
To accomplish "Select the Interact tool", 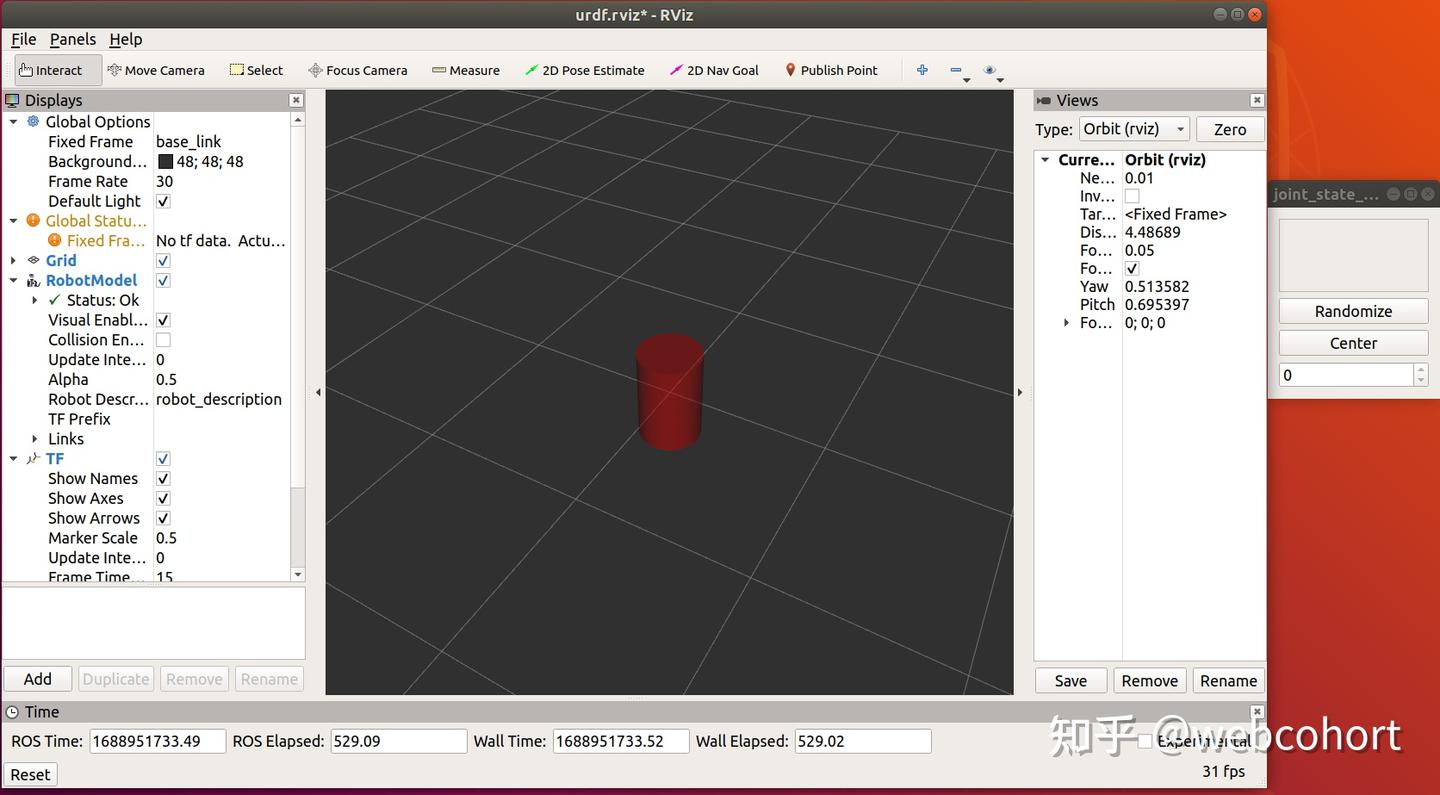I will [x=51, y=70].
